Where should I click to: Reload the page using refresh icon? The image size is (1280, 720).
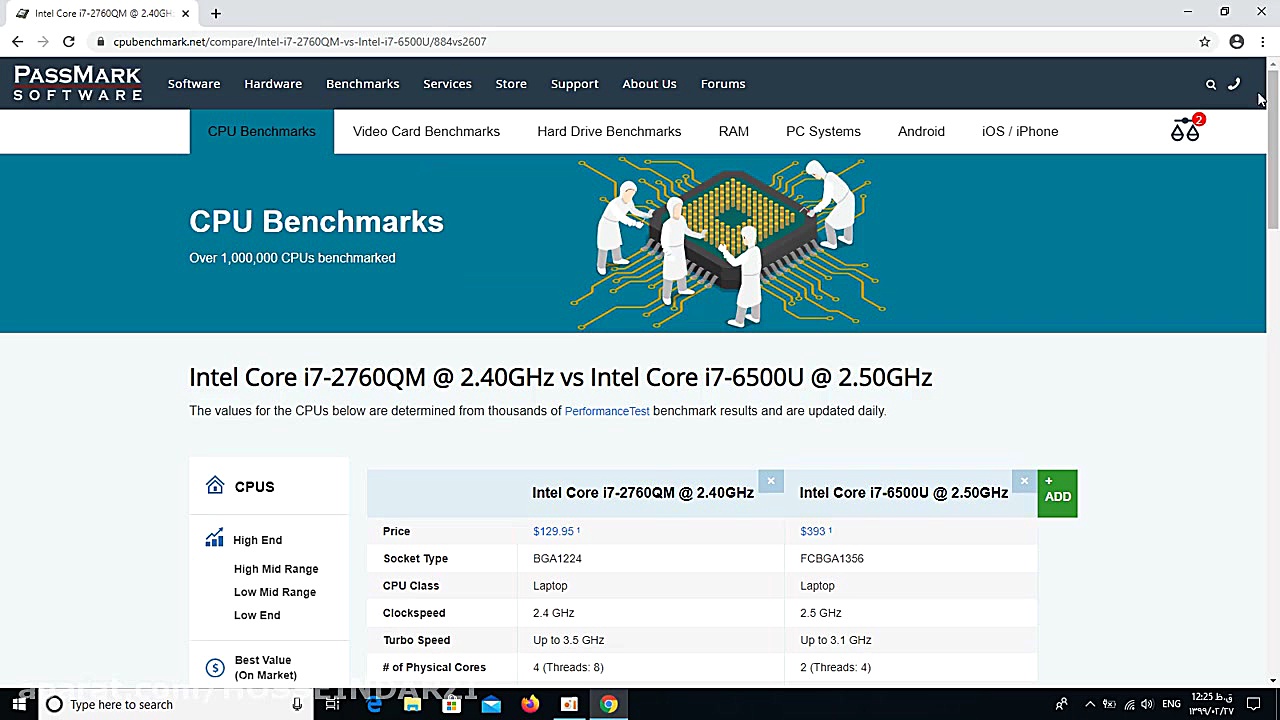pyautogui.click(x=68, y=42)
